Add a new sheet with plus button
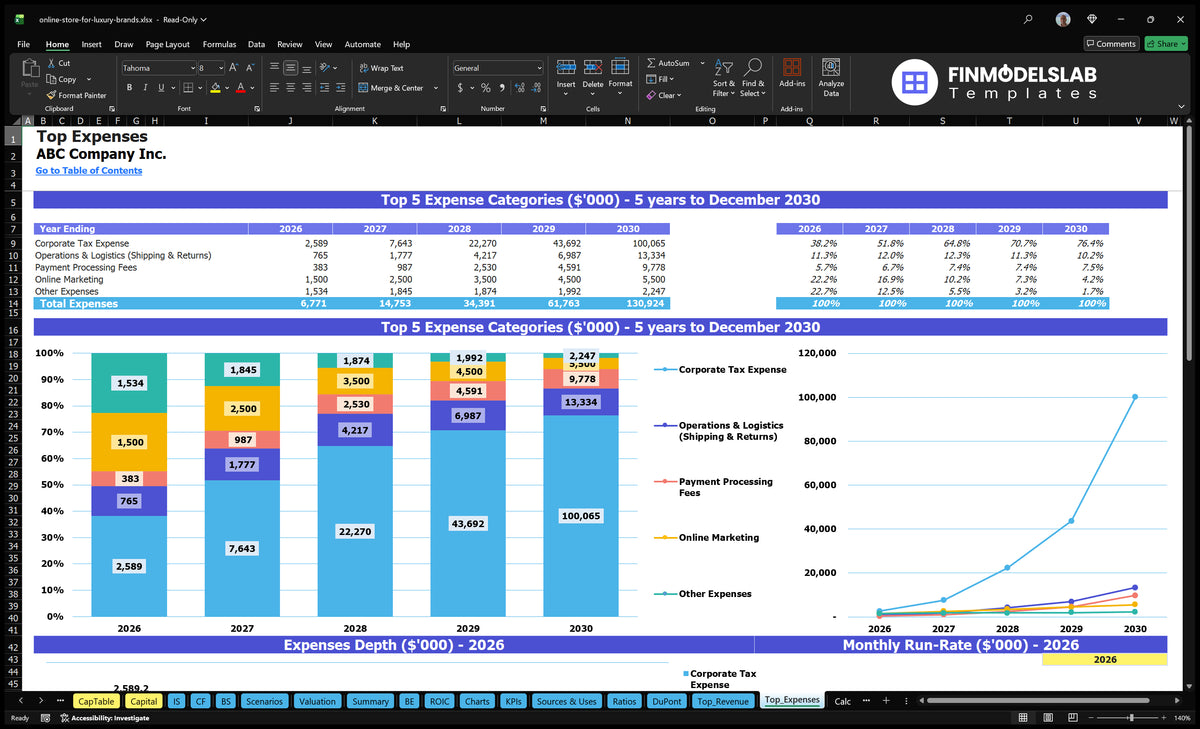The width and height of the screenshot is (1200, 729). click(886, 701)
